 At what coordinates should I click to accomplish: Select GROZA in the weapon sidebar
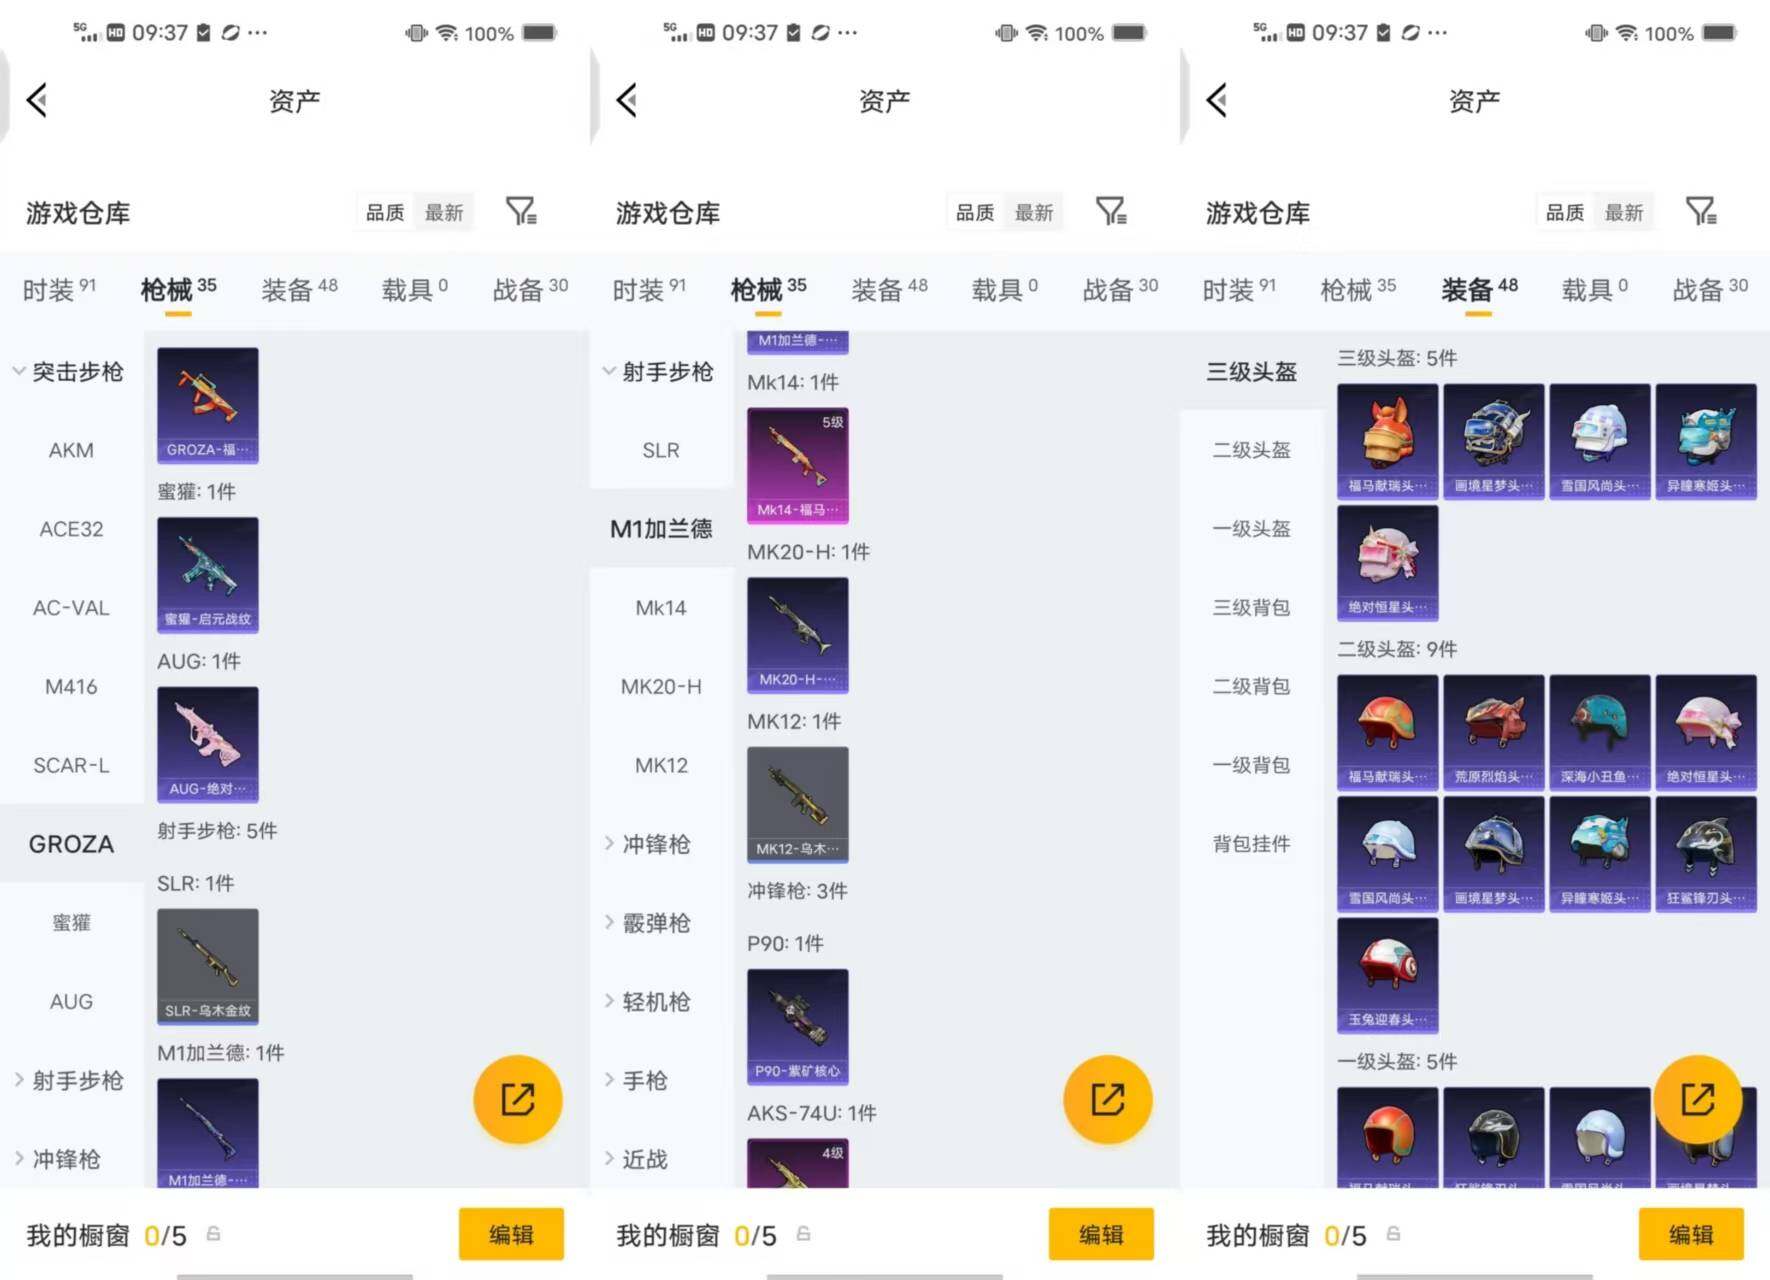[71, 843]
